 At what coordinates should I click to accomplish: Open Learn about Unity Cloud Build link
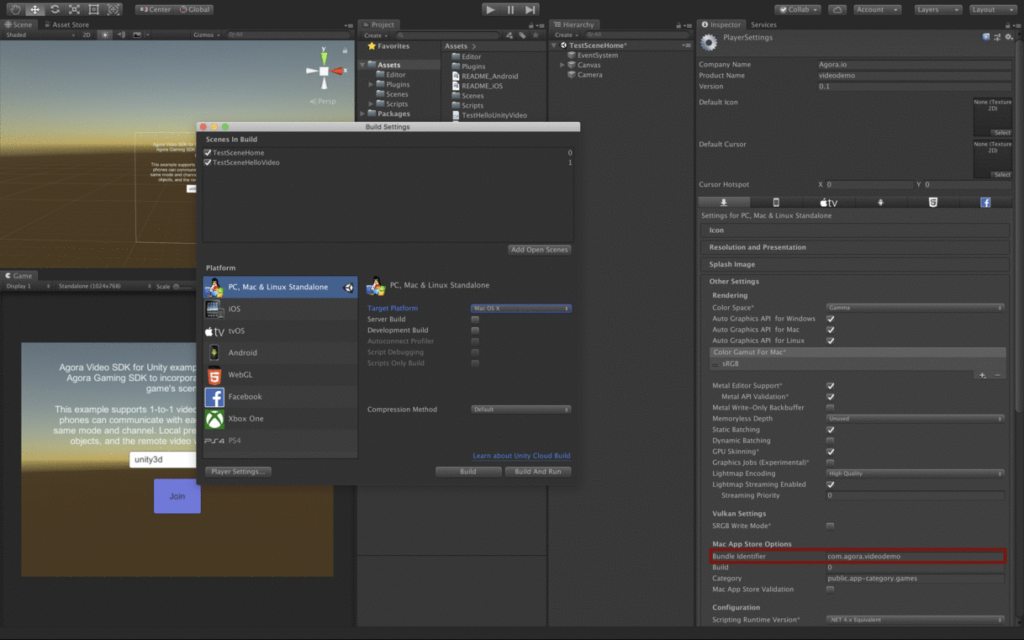(x=521, y=456)
